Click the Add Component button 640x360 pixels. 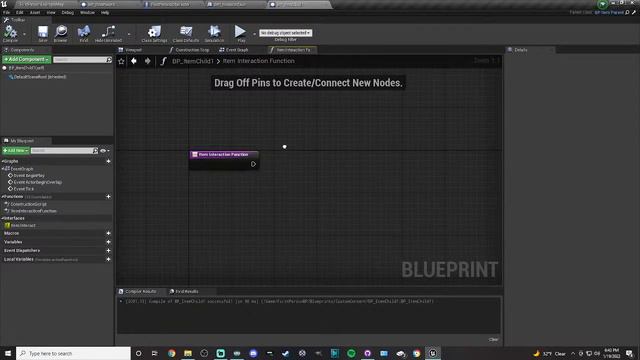click(27, 59)
